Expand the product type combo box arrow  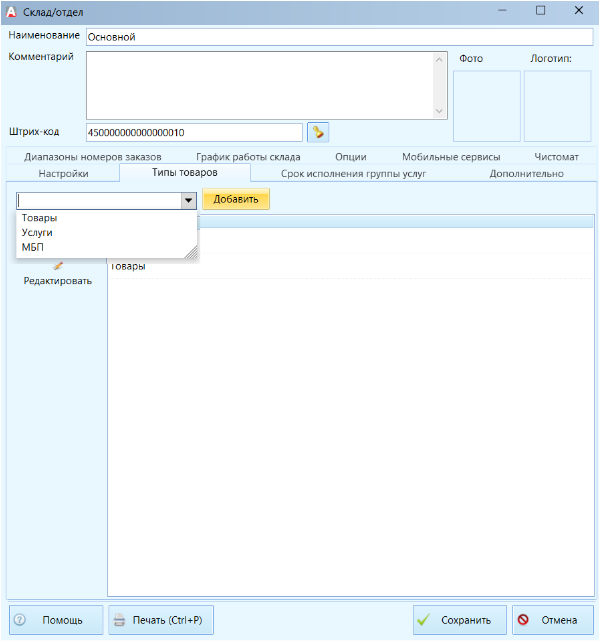189,200
